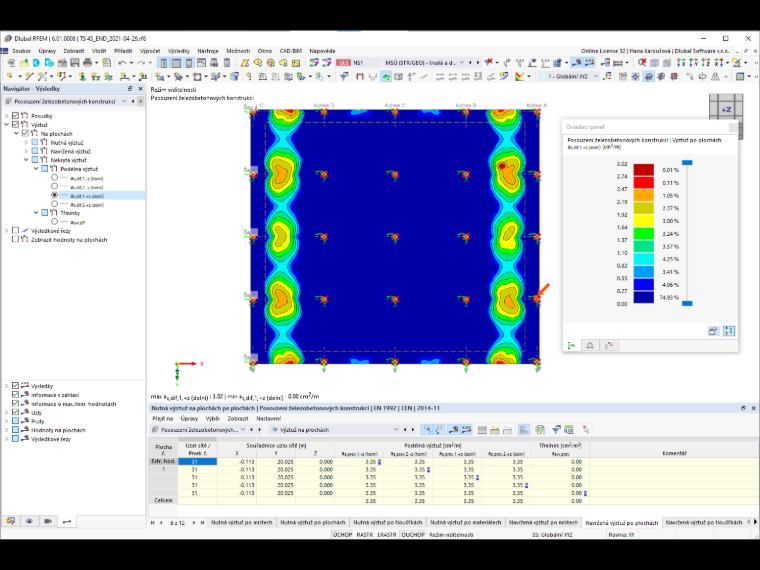Collapse the Podélná výztuž tree node
This screenshot has width=760, height=570.
36,169
